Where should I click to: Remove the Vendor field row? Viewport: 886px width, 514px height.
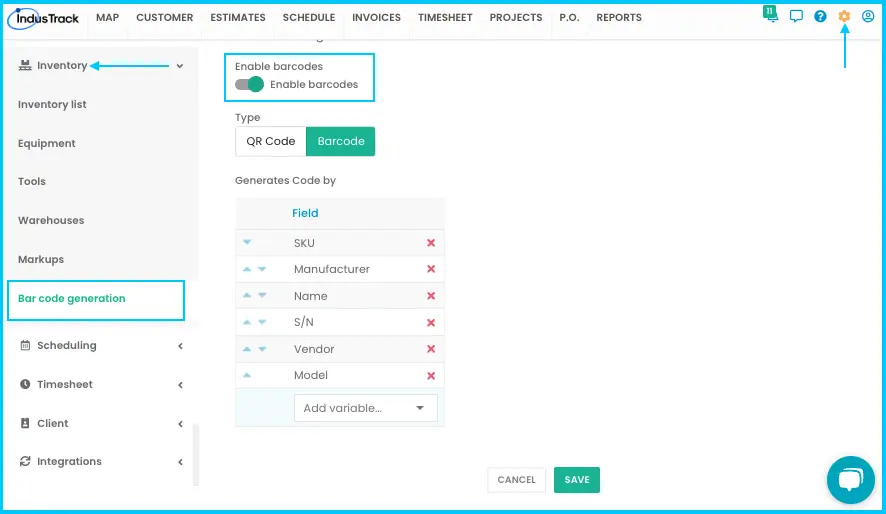431,349
